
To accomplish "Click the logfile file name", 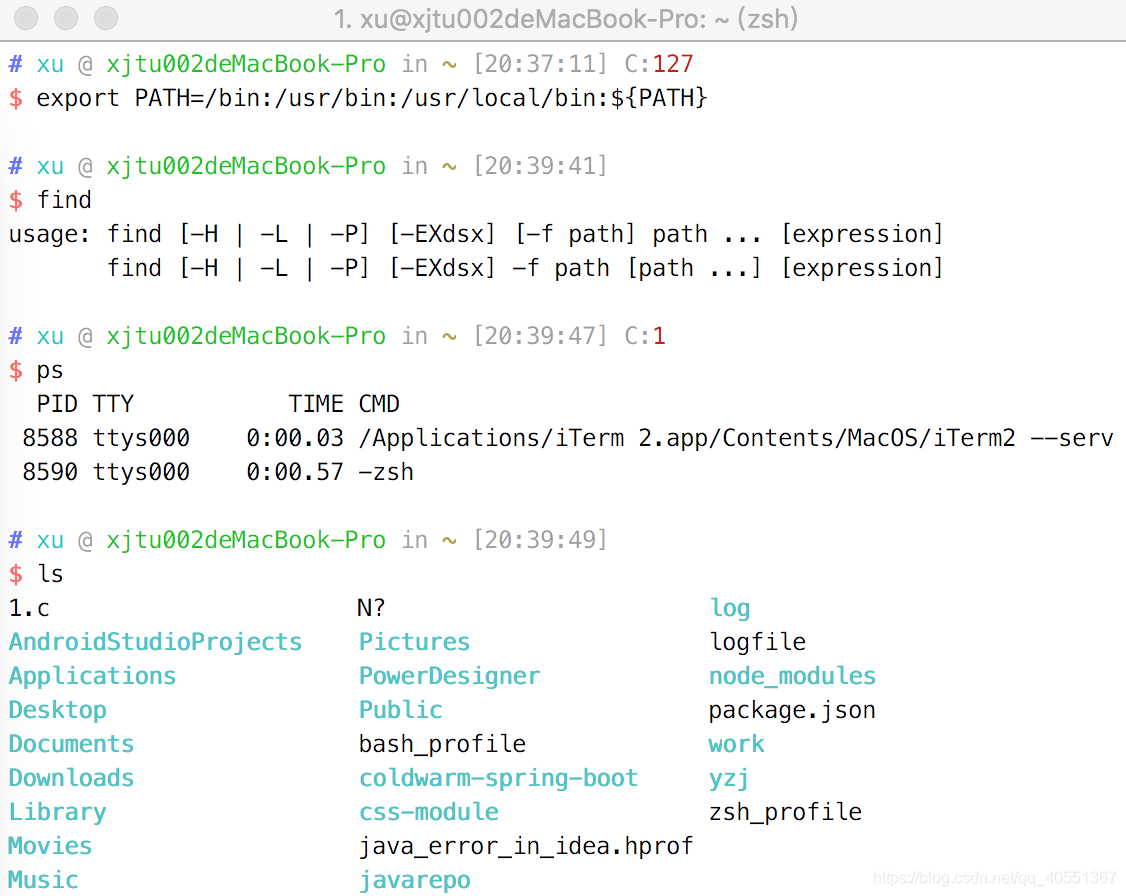I will click(x=758, y=642).
